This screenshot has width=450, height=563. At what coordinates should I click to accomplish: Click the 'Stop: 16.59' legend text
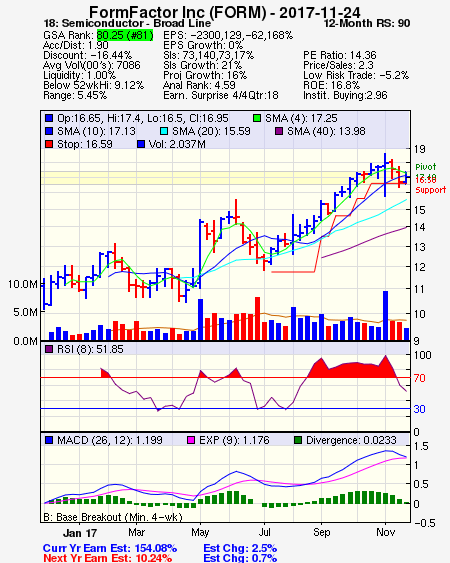pos(85,144)
